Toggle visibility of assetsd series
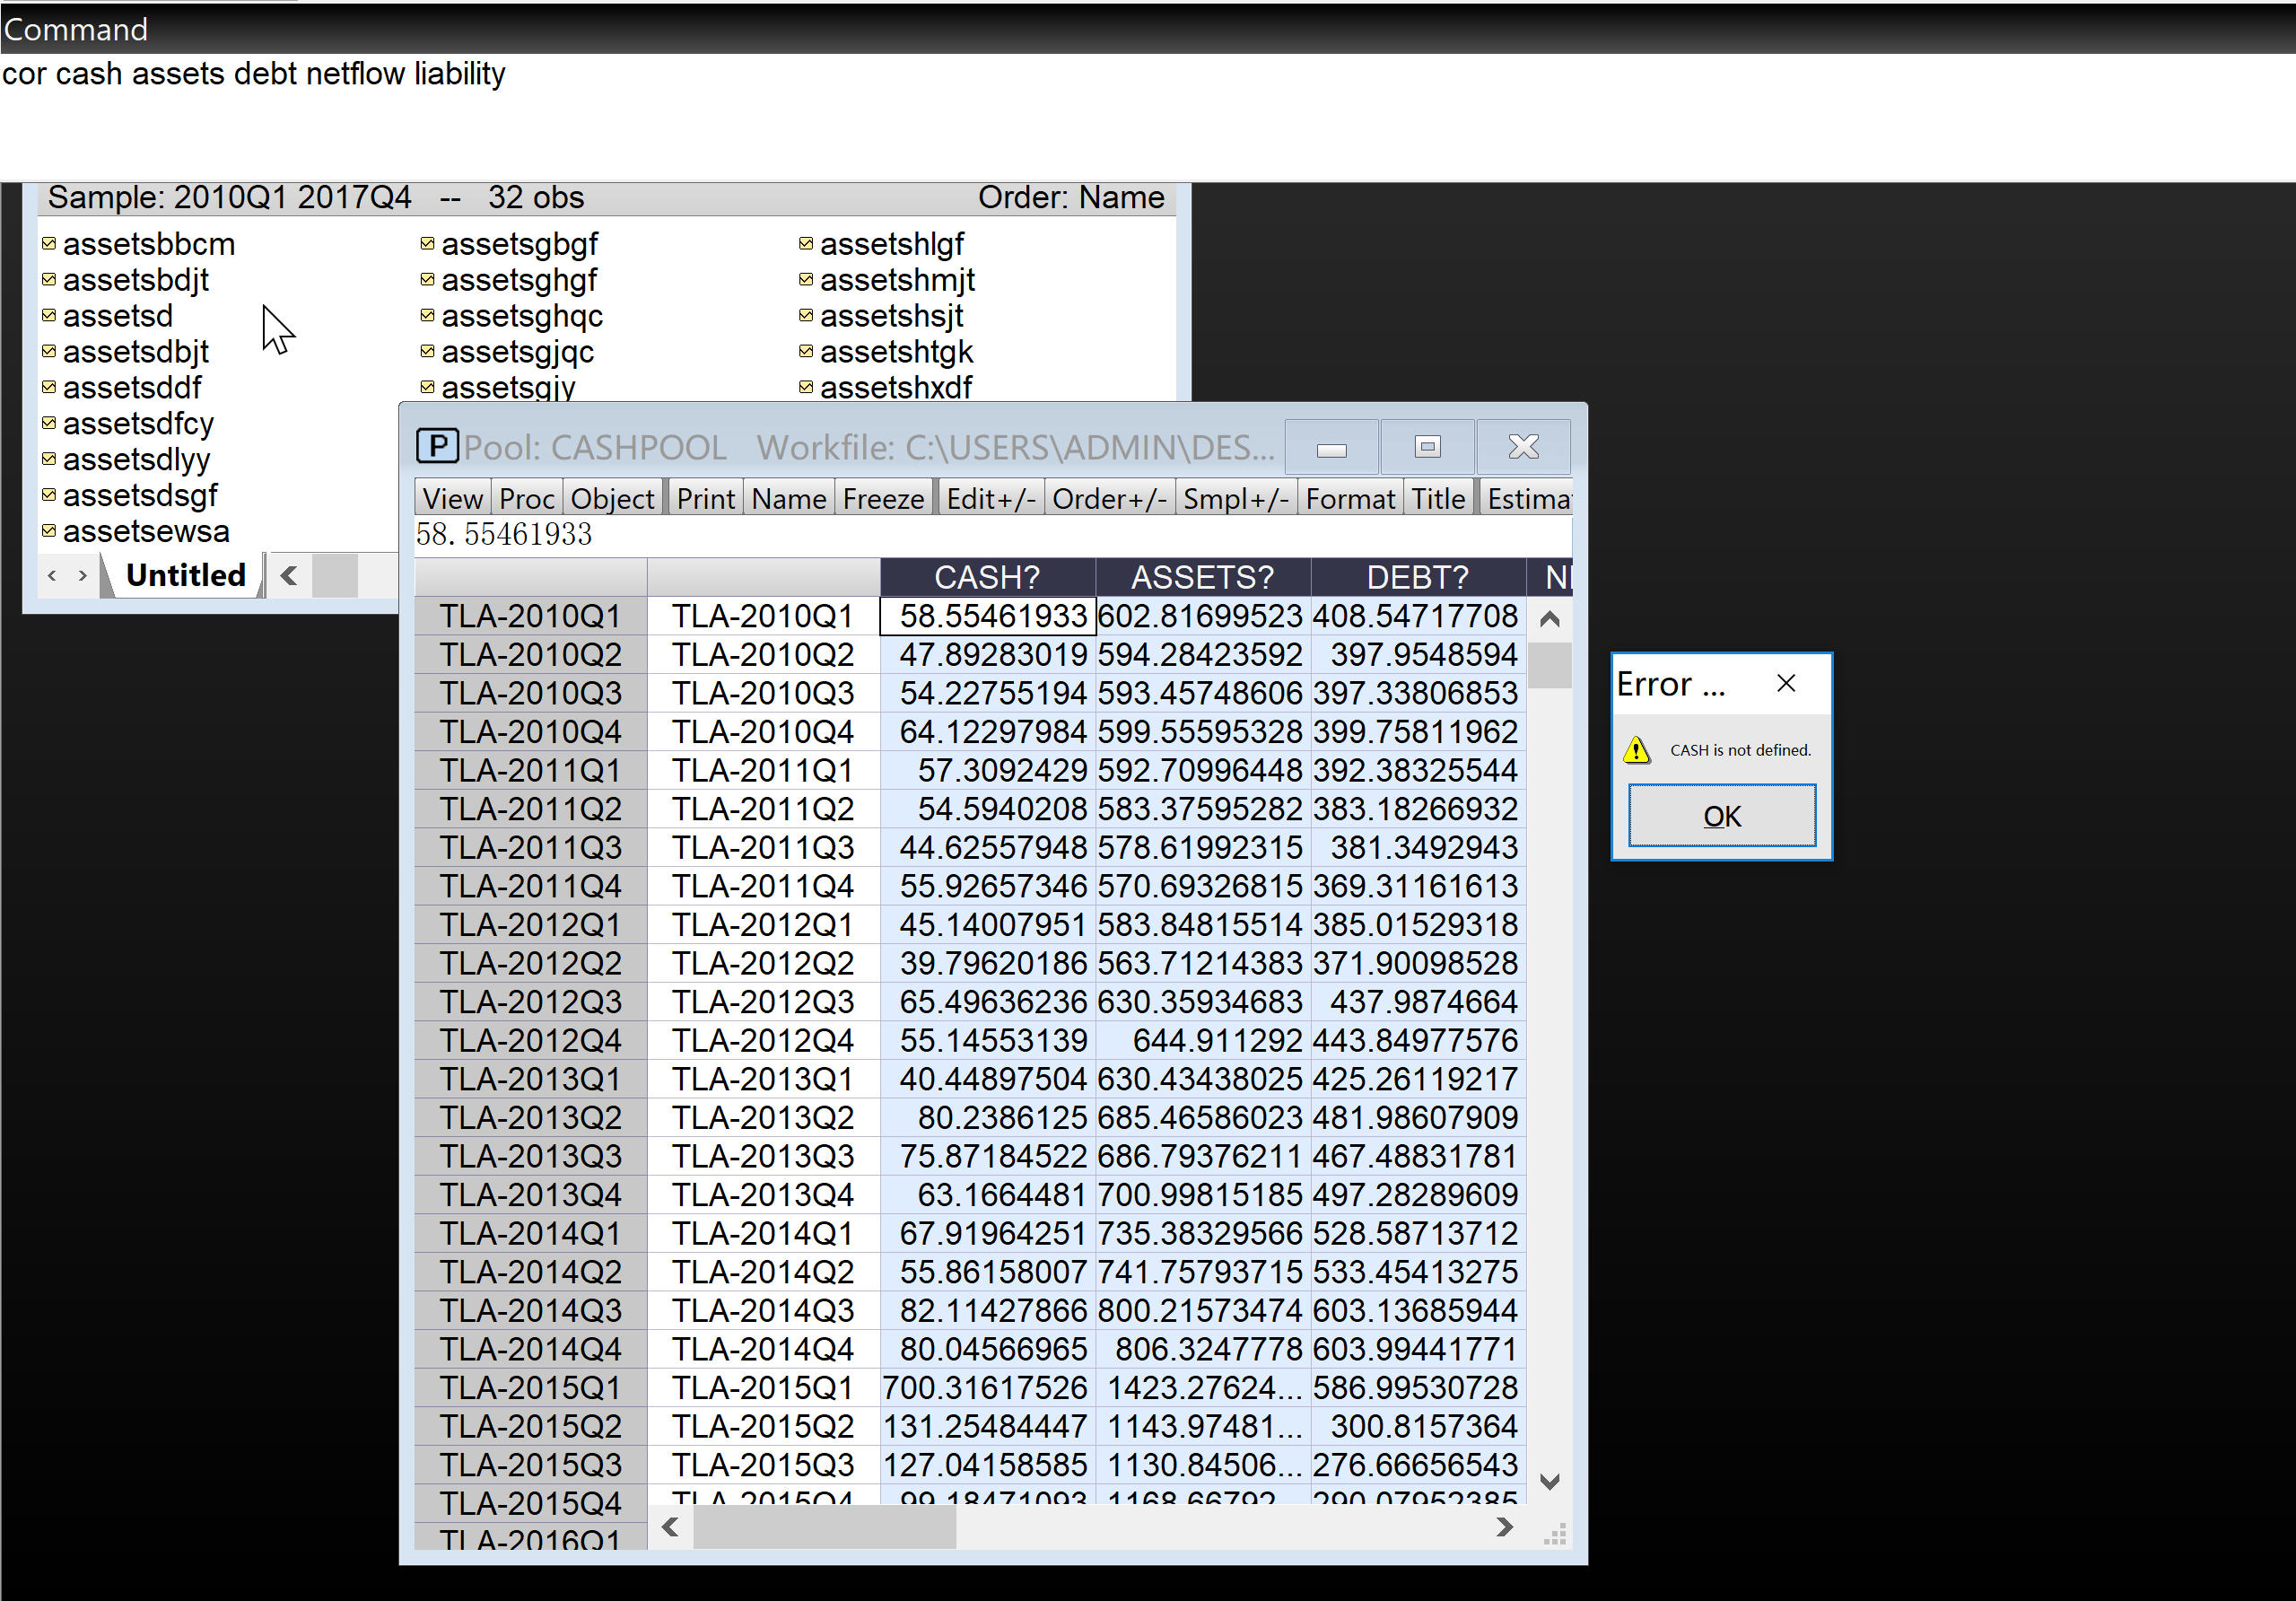Viewport: 2296px width, 1601px height. (x=48, y=316)
